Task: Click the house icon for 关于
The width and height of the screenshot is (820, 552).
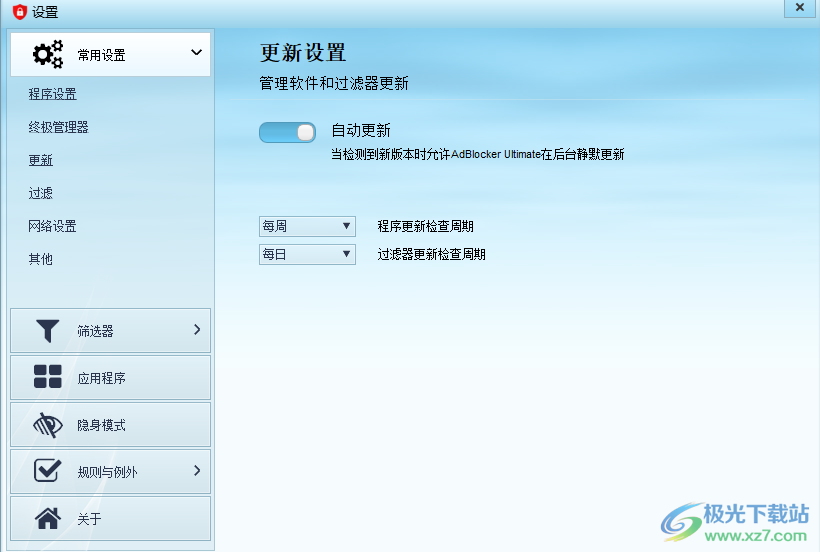Action: click(48, 518)
